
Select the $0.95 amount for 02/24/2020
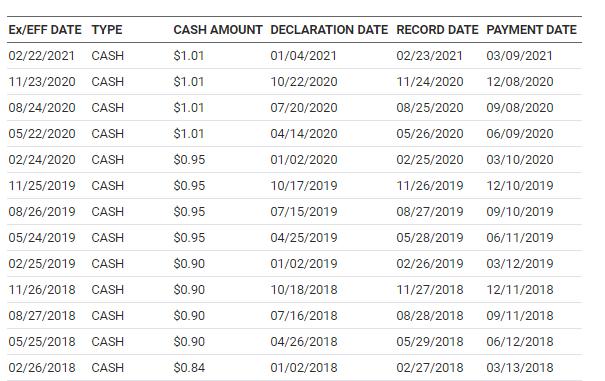click(189, 160)
